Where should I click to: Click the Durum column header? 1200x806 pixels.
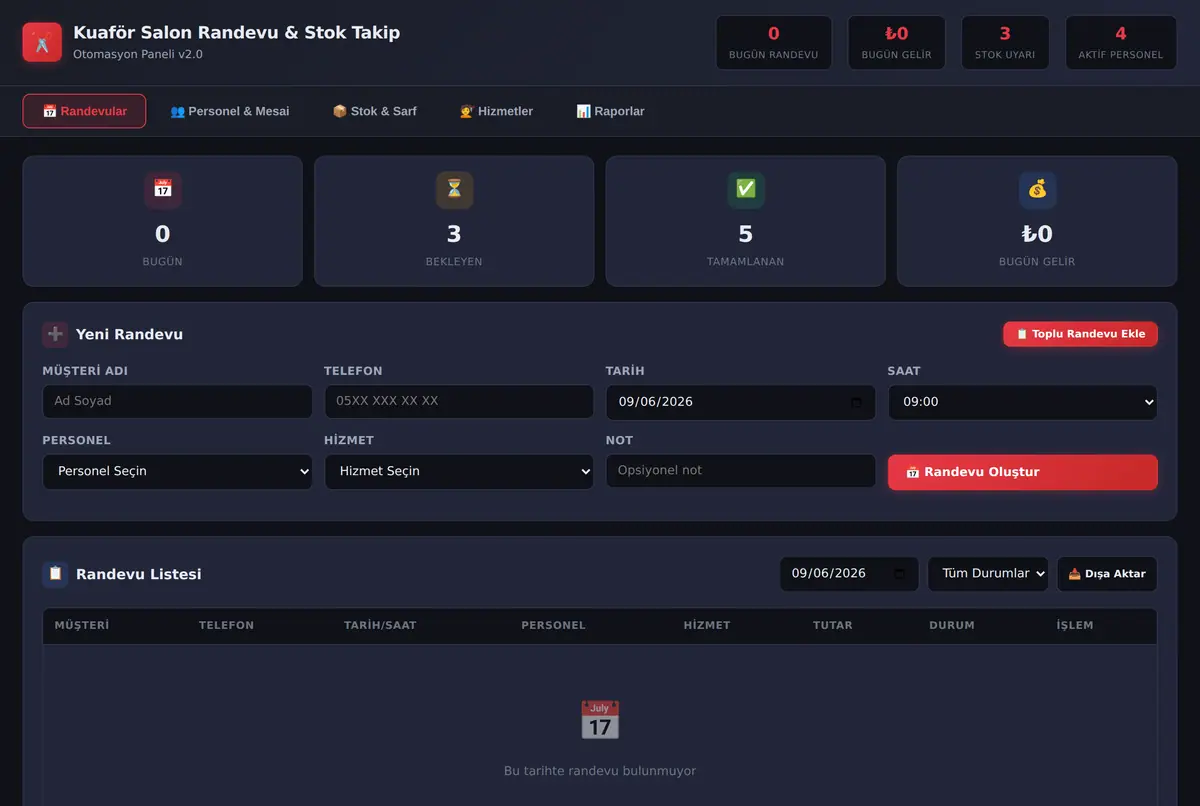(x=952, y=625)
